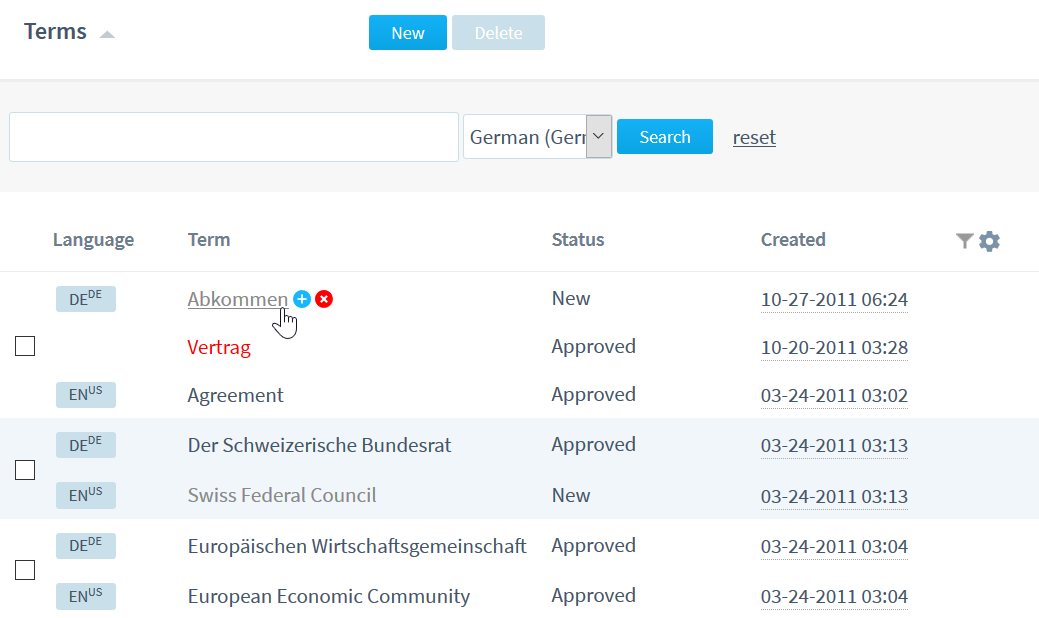This screenshot has width=1039, height=618.
Task: Click the created date 03-24-2011 03:02
Action: point(834,395)
